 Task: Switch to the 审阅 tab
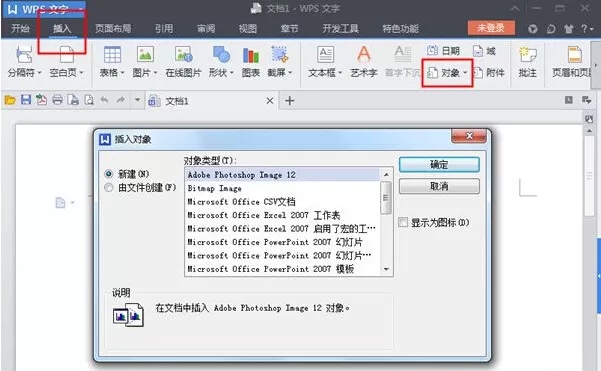point(206,29)
